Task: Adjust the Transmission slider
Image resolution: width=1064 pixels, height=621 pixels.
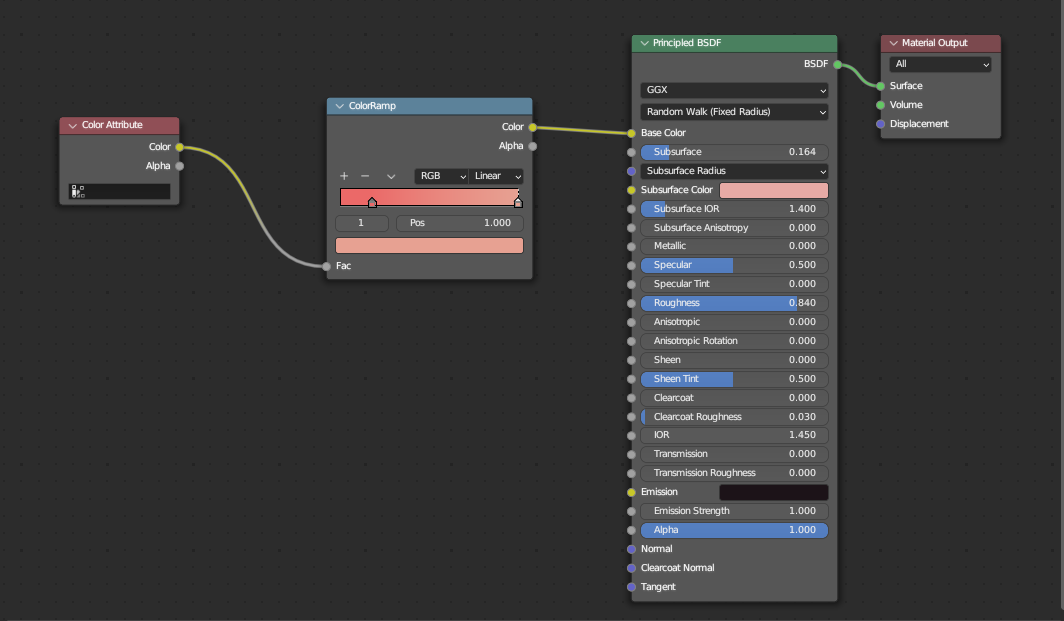Action: click(734, 454)
